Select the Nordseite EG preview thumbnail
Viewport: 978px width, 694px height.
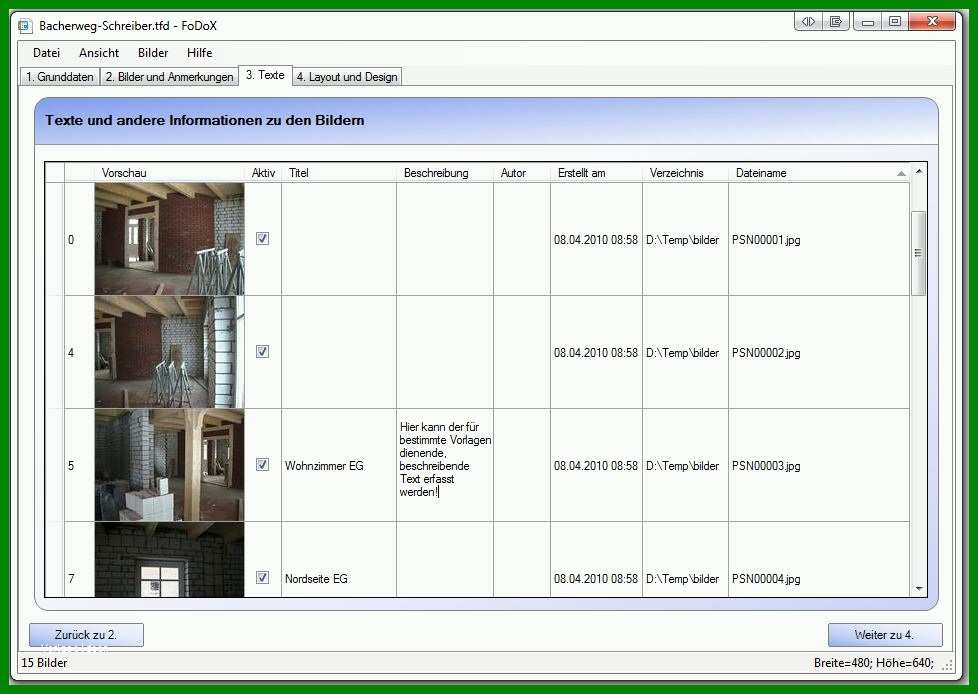click(170, 559)
